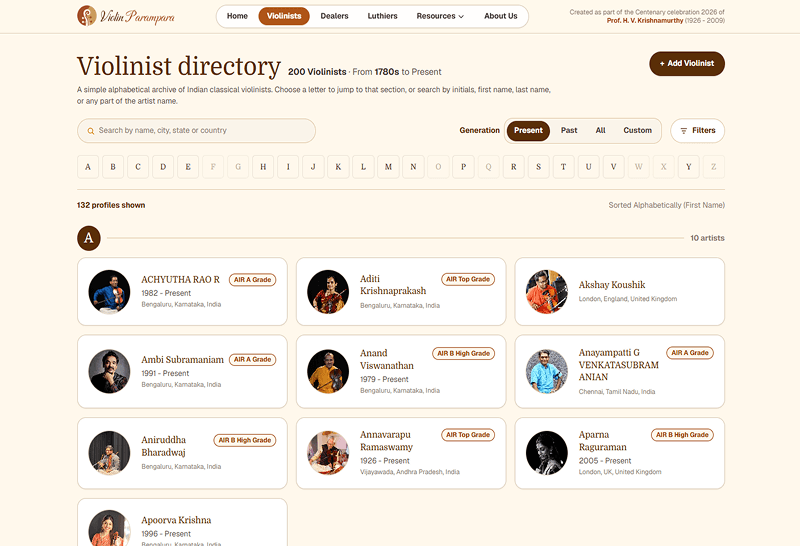Viewport: 800px width, 546px height.
Task: Open Anayampatti G Venkatasubramanian photo
Action: 547,371
